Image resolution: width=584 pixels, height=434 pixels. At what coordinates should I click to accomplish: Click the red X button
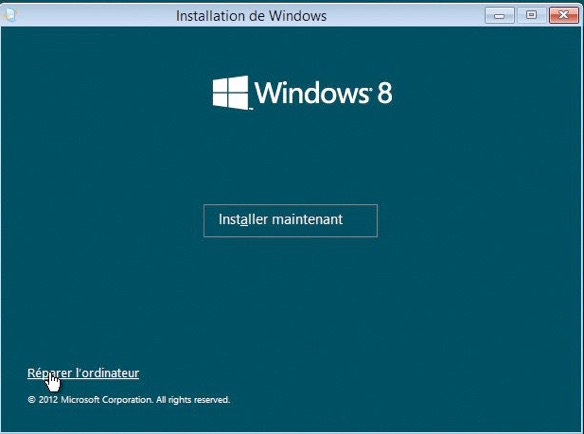(564, 16)
